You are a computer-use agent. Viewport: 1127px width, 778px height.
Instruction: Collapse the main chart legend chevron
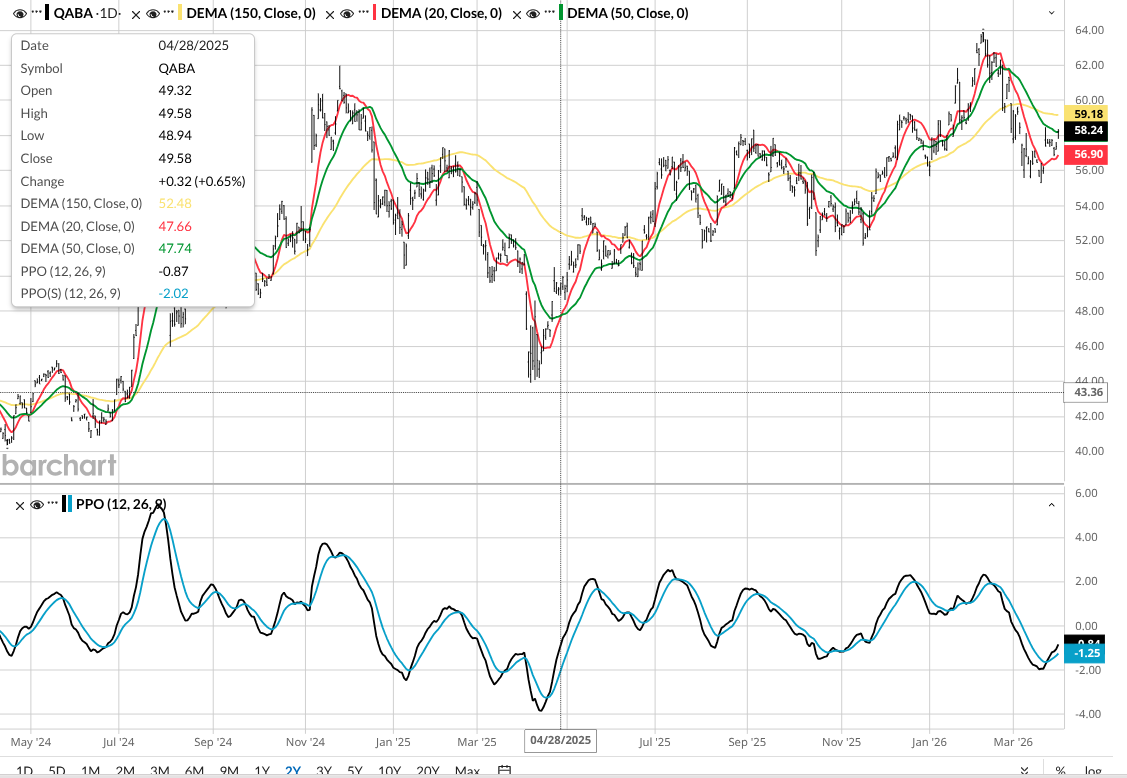1051,13
